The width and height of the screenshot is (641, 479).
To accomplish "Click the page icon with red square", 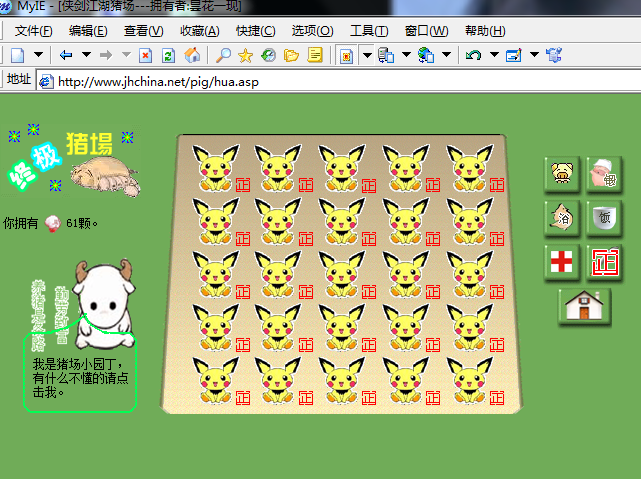I will point(346,55).
